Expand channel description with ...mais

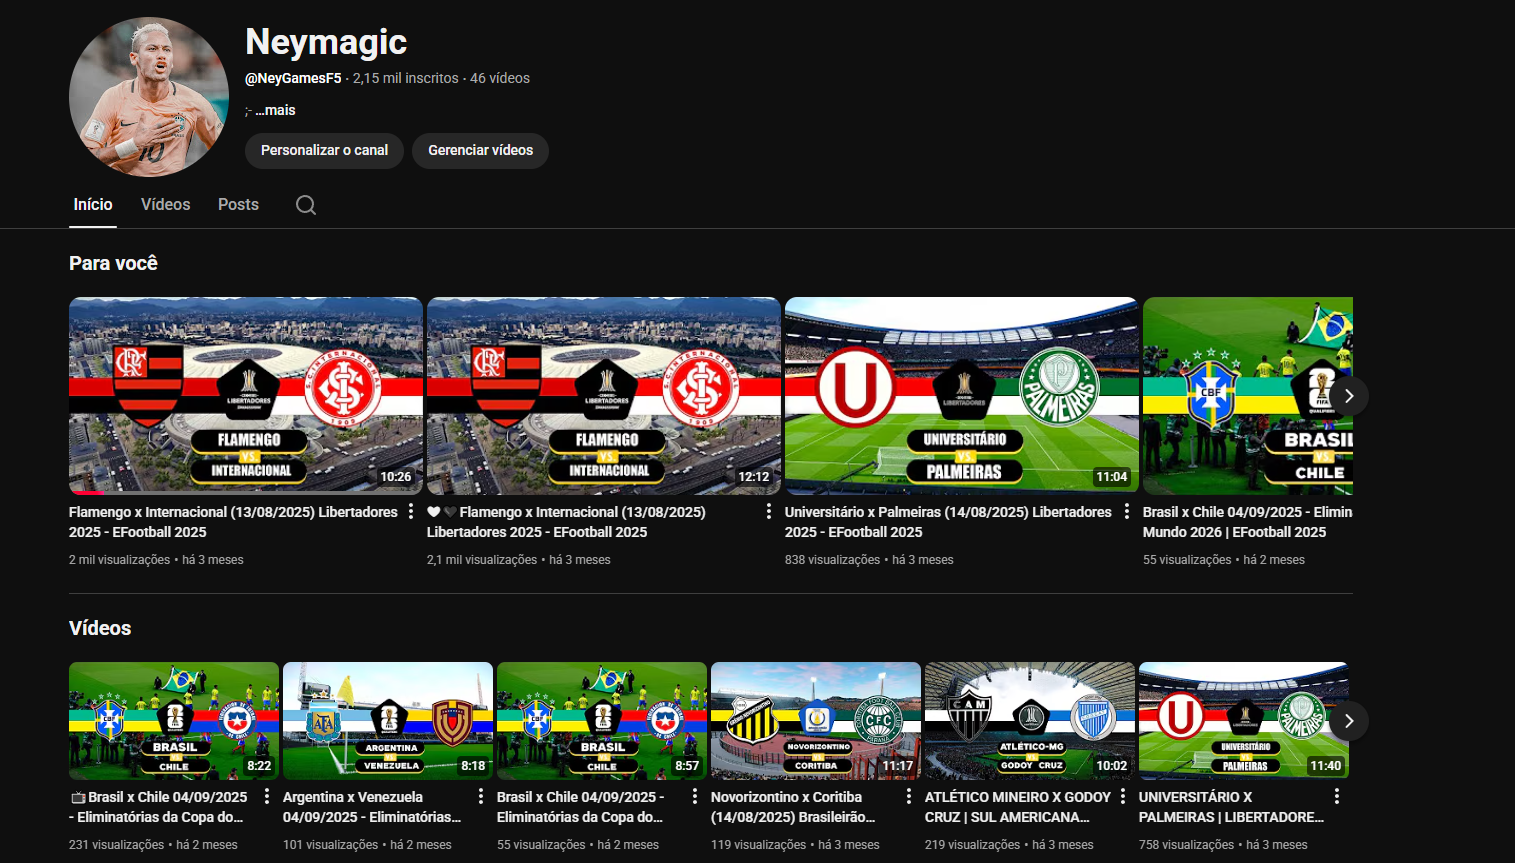[275, 110]
